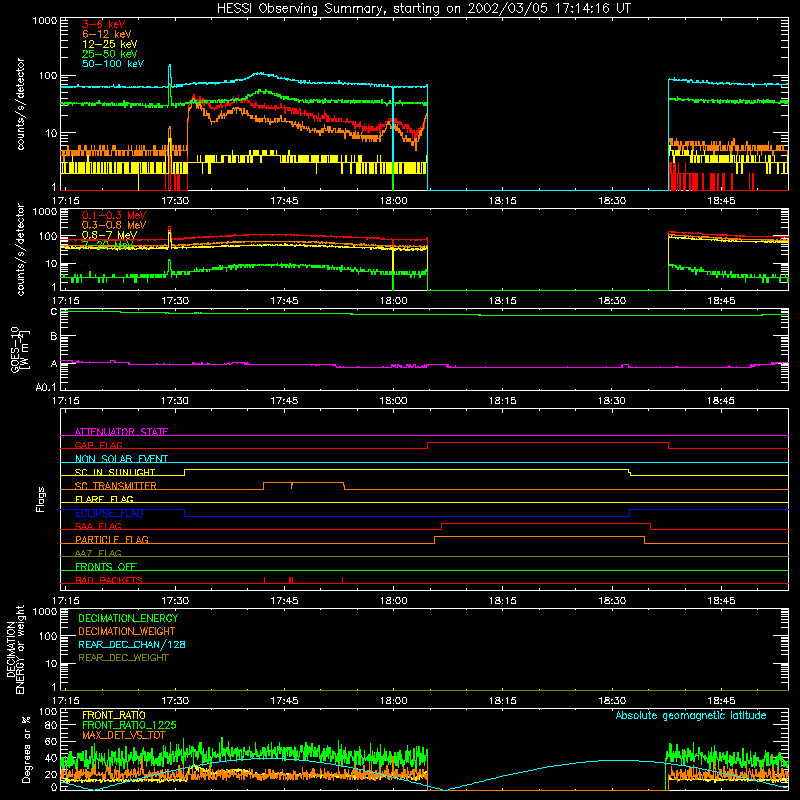Click the DECIMATION_ENERGY legend label

pyautogui.click(x=128, y=618)
